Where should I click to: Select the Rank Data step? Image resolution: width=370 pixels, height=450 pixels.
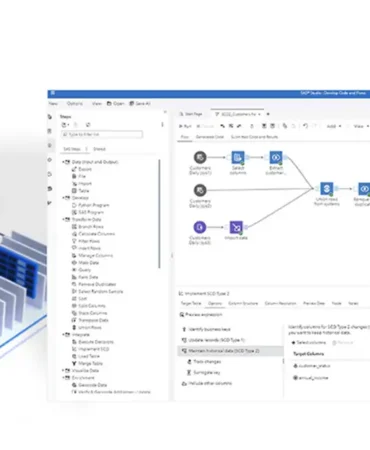tap(85, 277)
